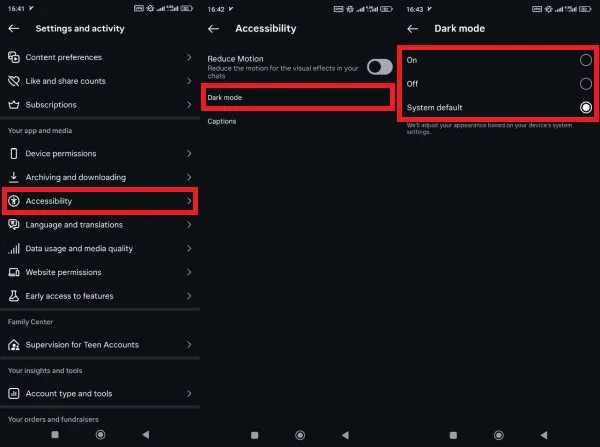Expand Archiving and downloading chevron
The height and width of the screenshot is (447, 600).
189,177
